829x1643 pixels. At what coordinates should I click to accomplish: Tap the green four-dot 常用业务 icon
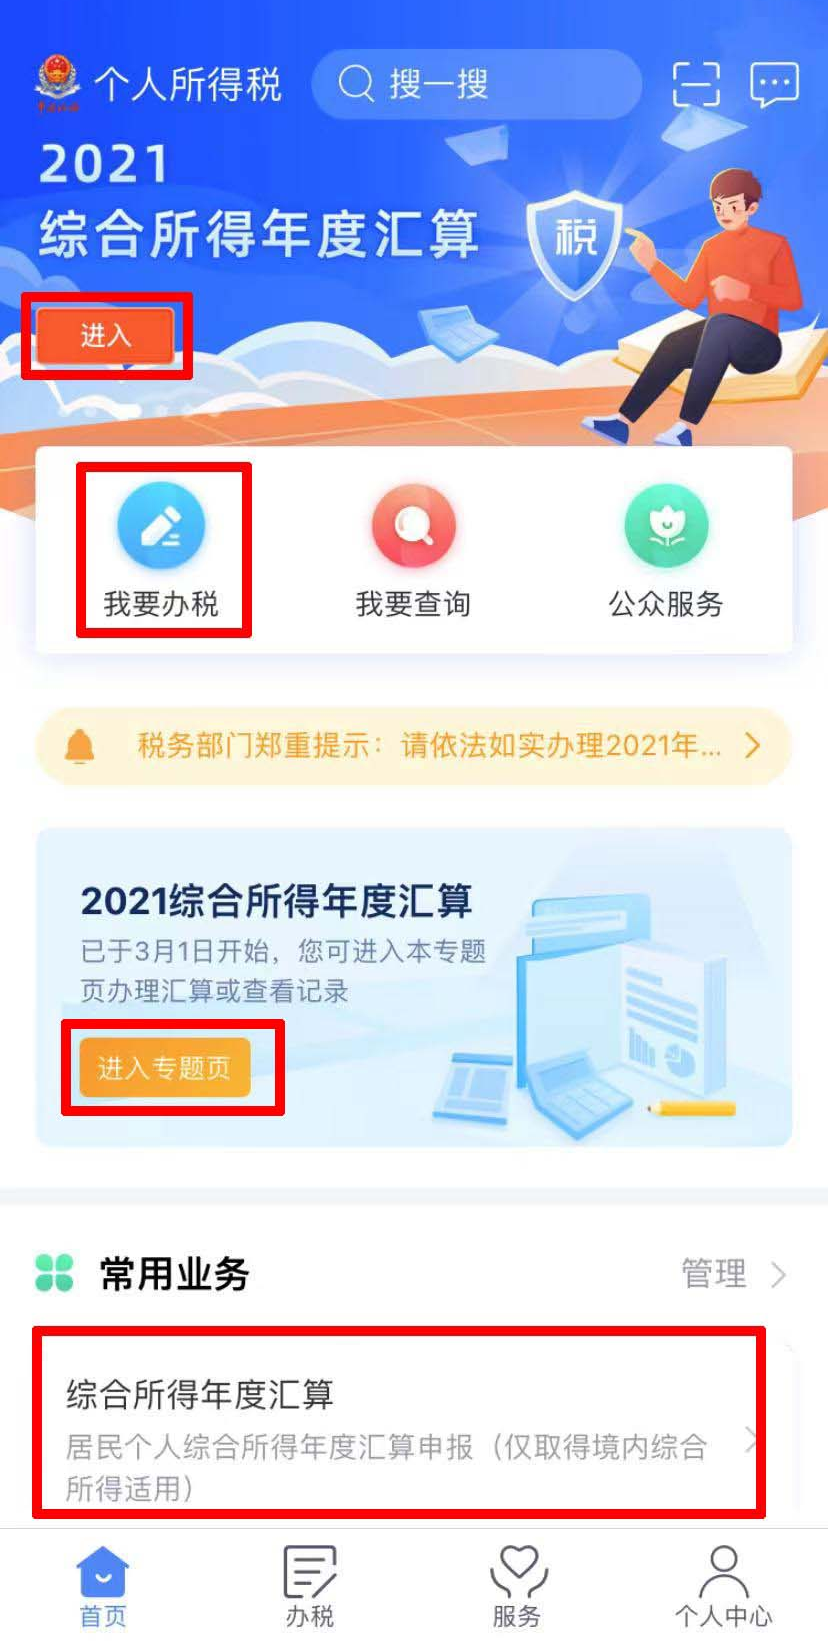(x=54, y=1273)
